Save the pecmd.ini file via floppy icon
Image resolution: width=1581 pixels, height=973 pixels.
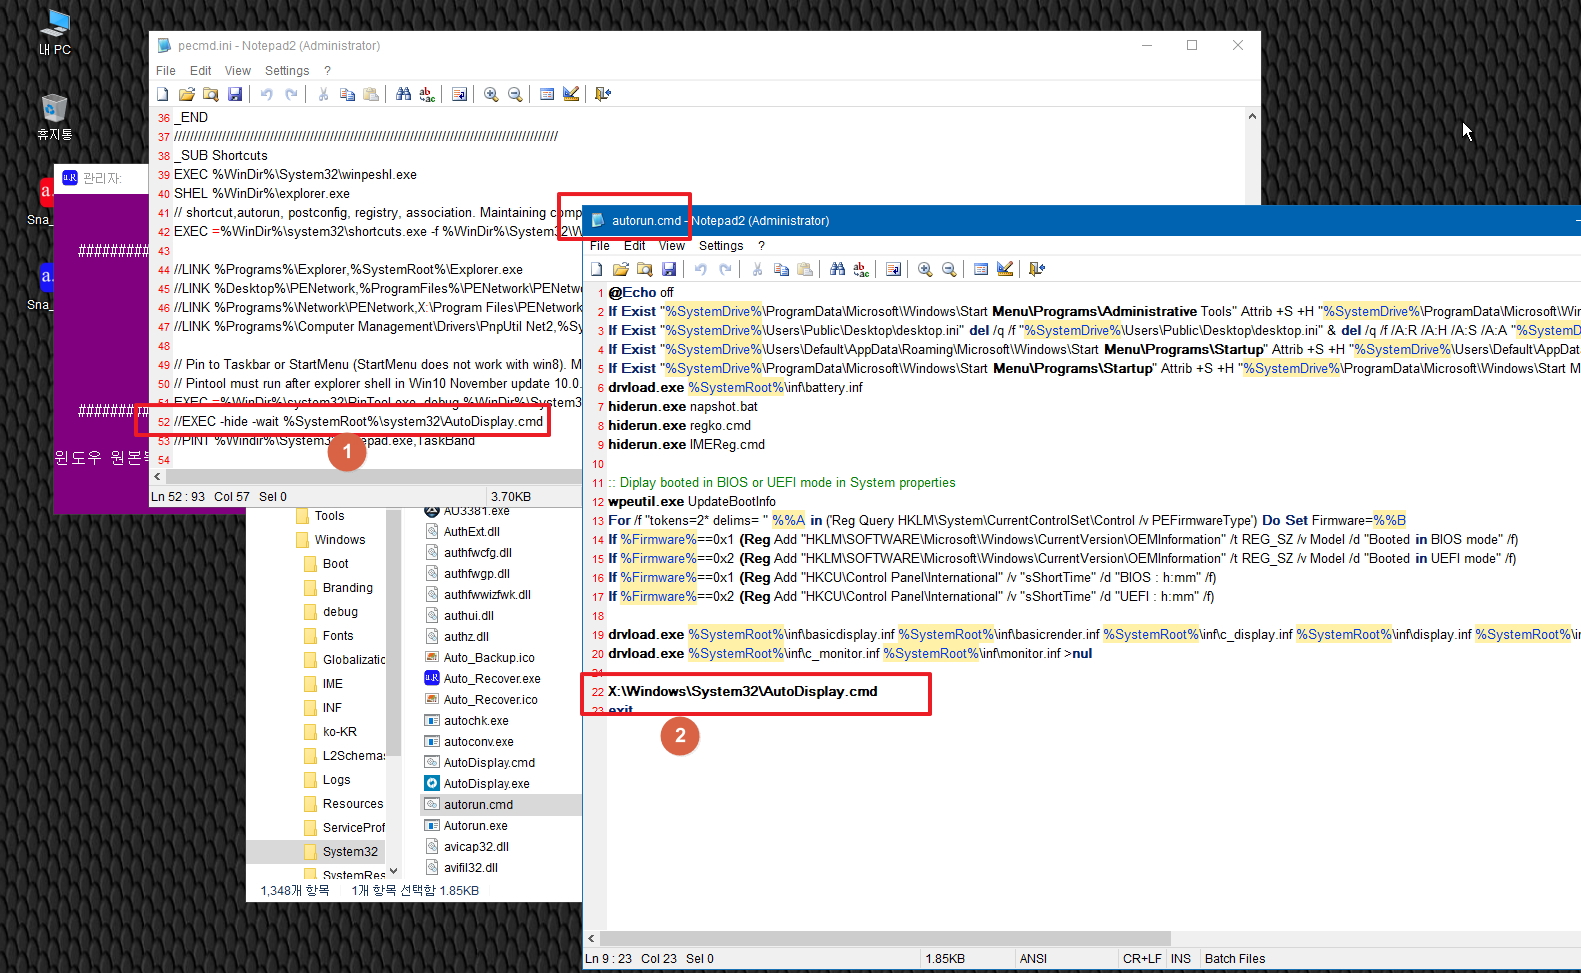pos(235,94)
